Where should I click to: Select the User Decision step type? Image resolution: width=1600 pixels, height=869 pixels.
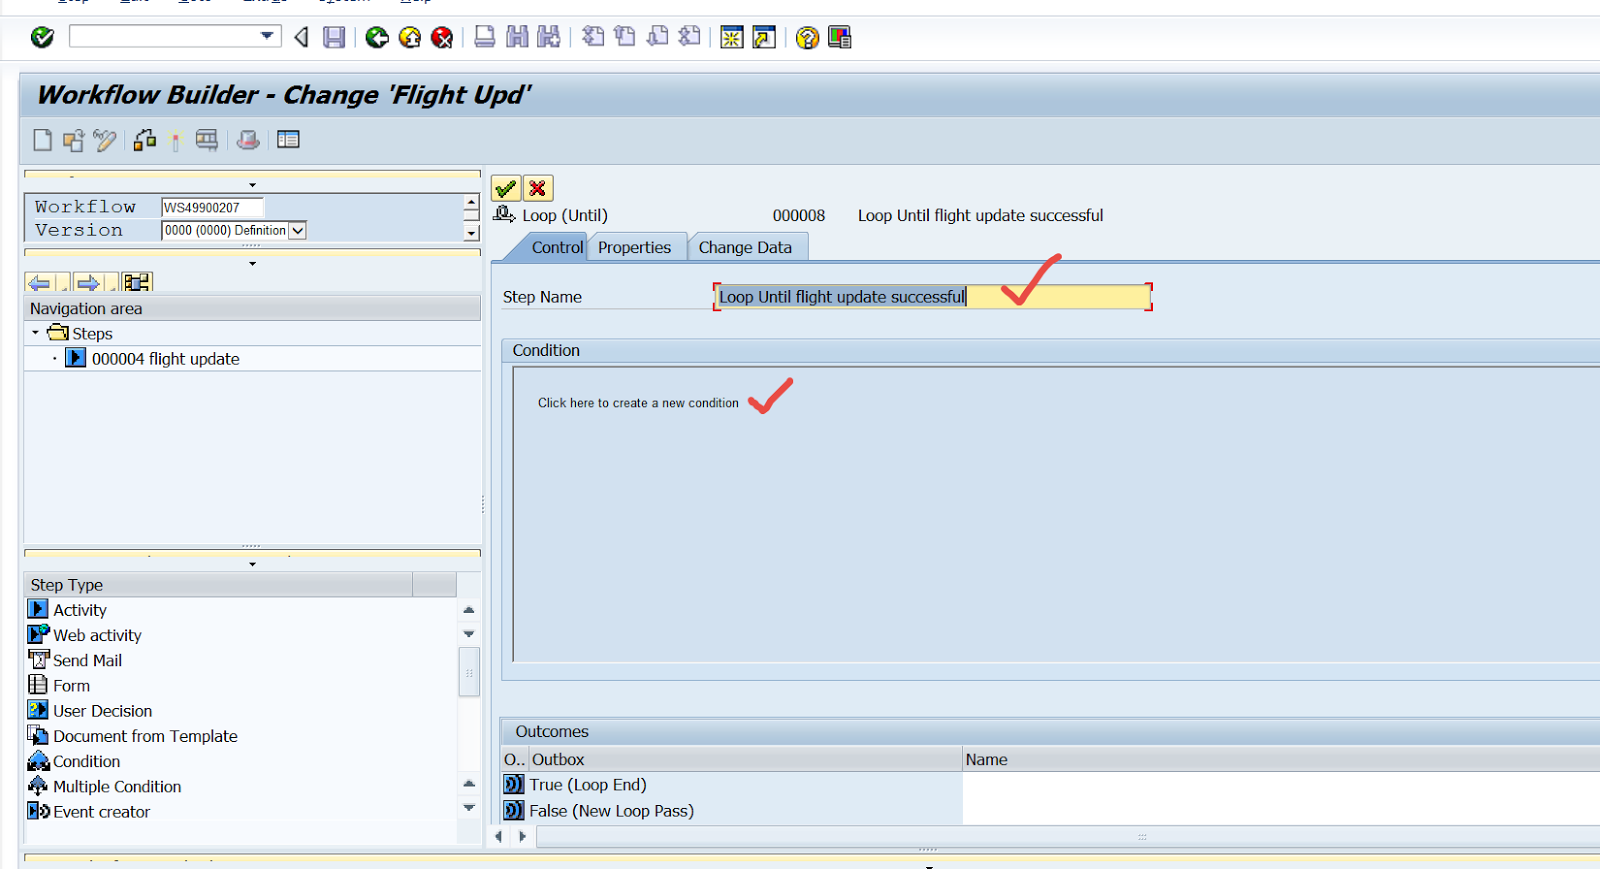(102, 711)
